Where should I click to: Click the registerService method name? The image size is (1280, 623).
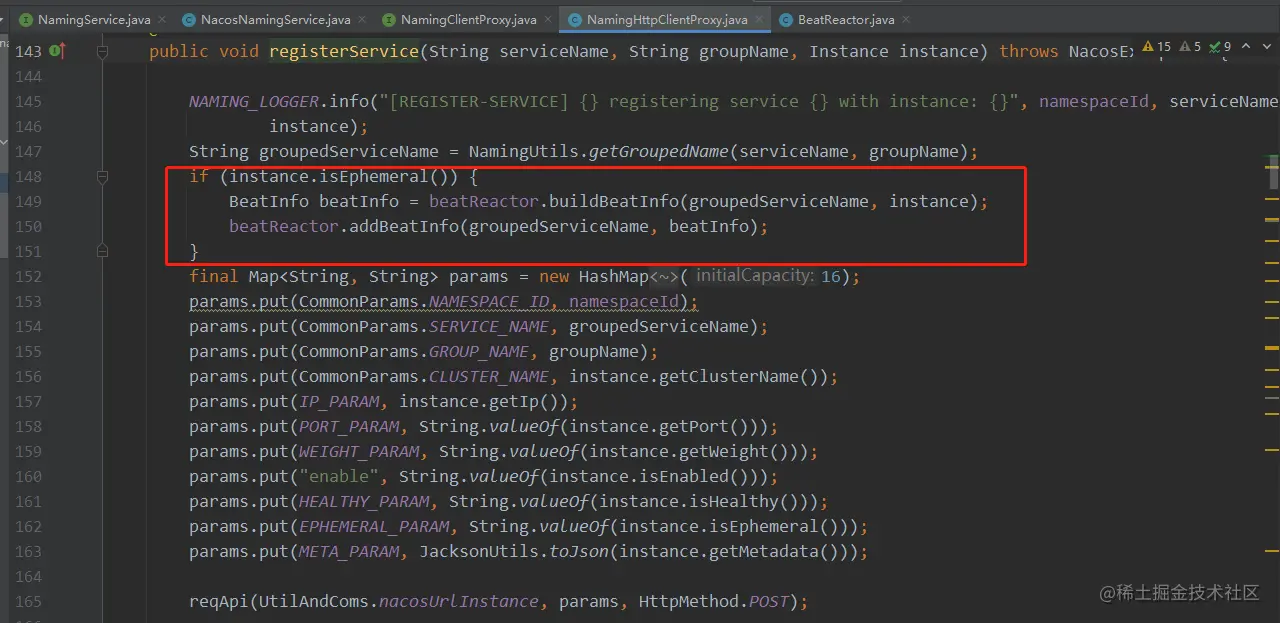[344, 51]
